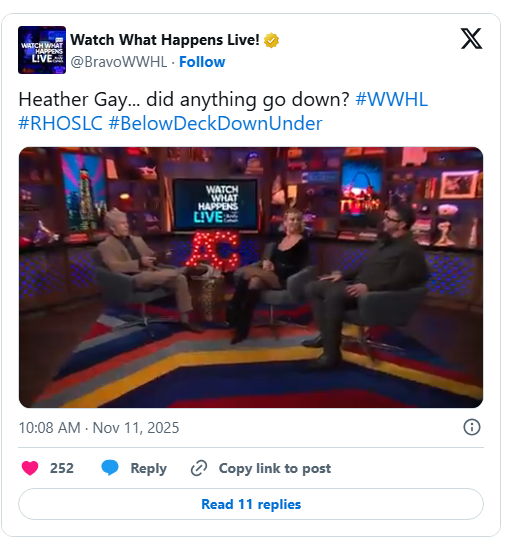Open the post info circle icon
The image size is (517, 540).
pyautogui.click(x=472, y=427)
